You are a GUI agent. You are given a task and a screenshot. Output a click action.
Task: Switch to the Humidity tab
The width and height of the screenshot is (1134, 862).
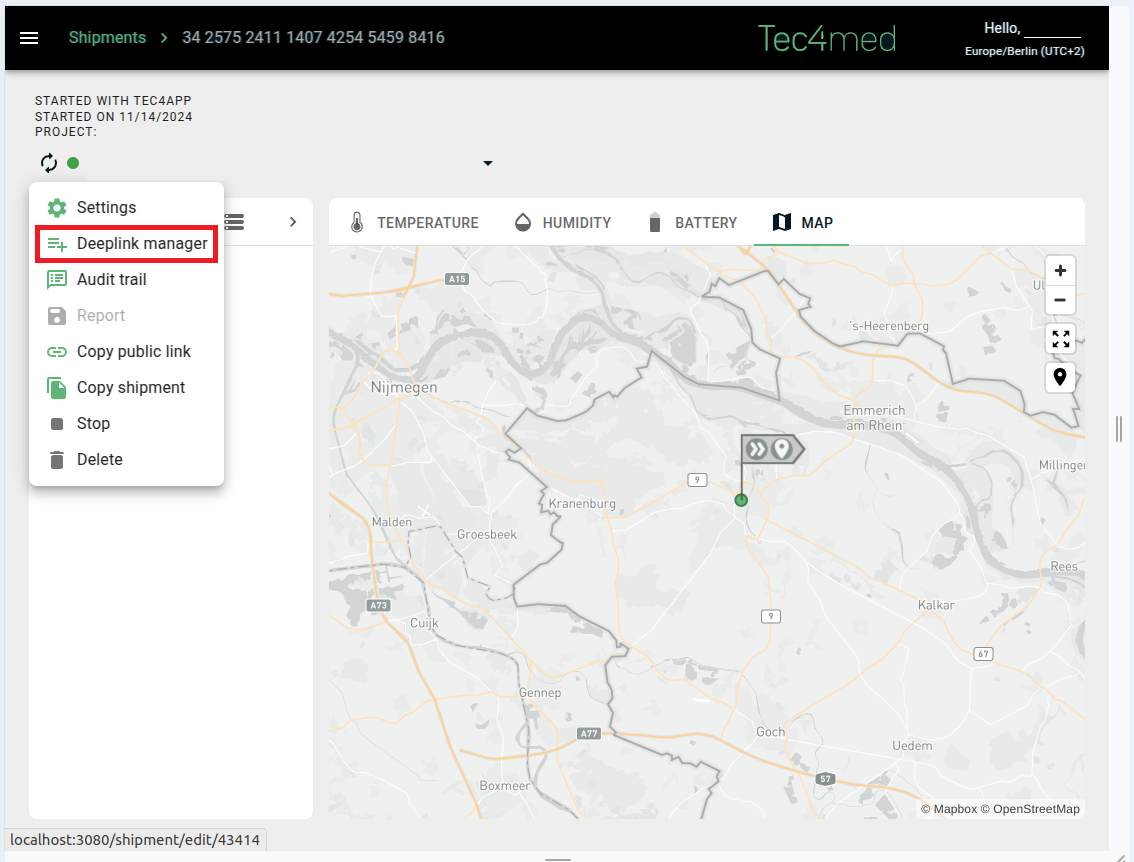[562, 223]
